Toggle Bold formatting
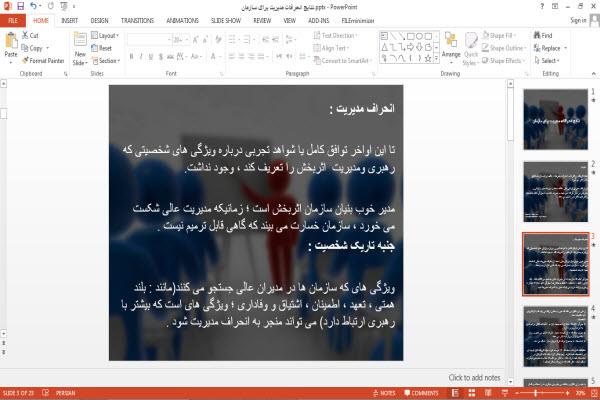600x400 pixels. click(x=131, y=57)
